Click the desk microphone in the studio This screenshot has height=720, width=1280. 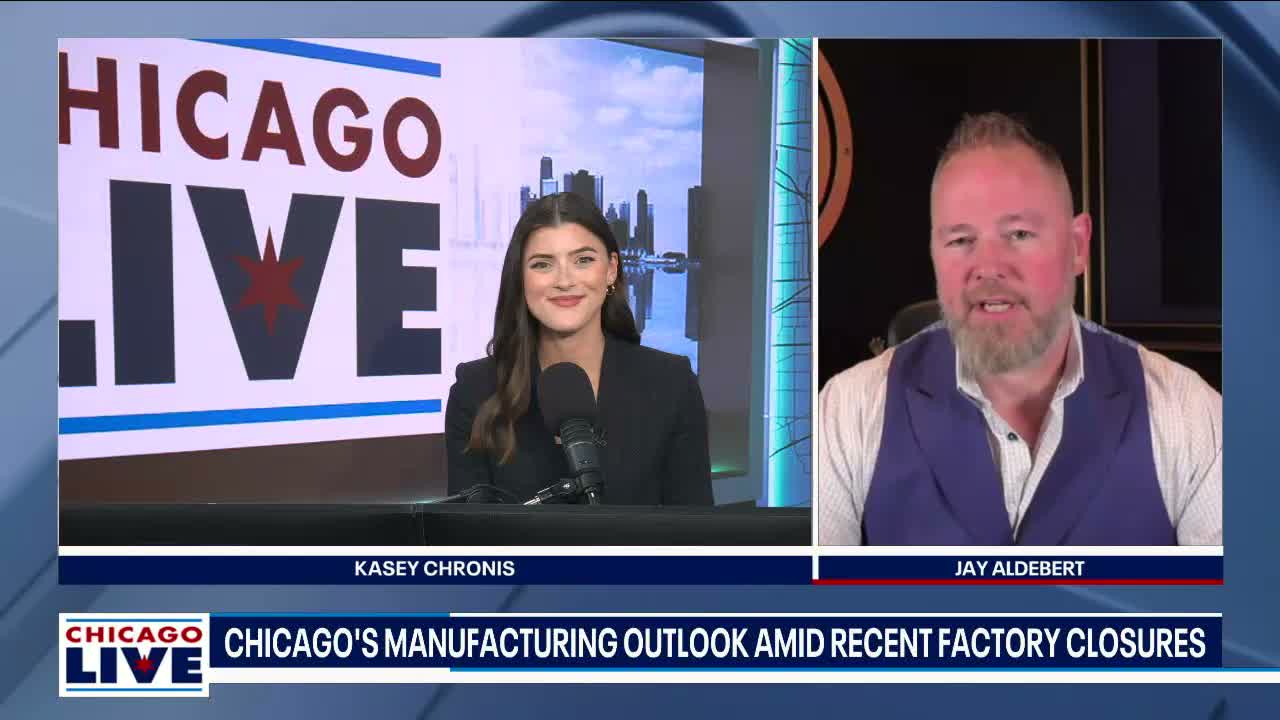pyautogui.click(x=572, y=430)
